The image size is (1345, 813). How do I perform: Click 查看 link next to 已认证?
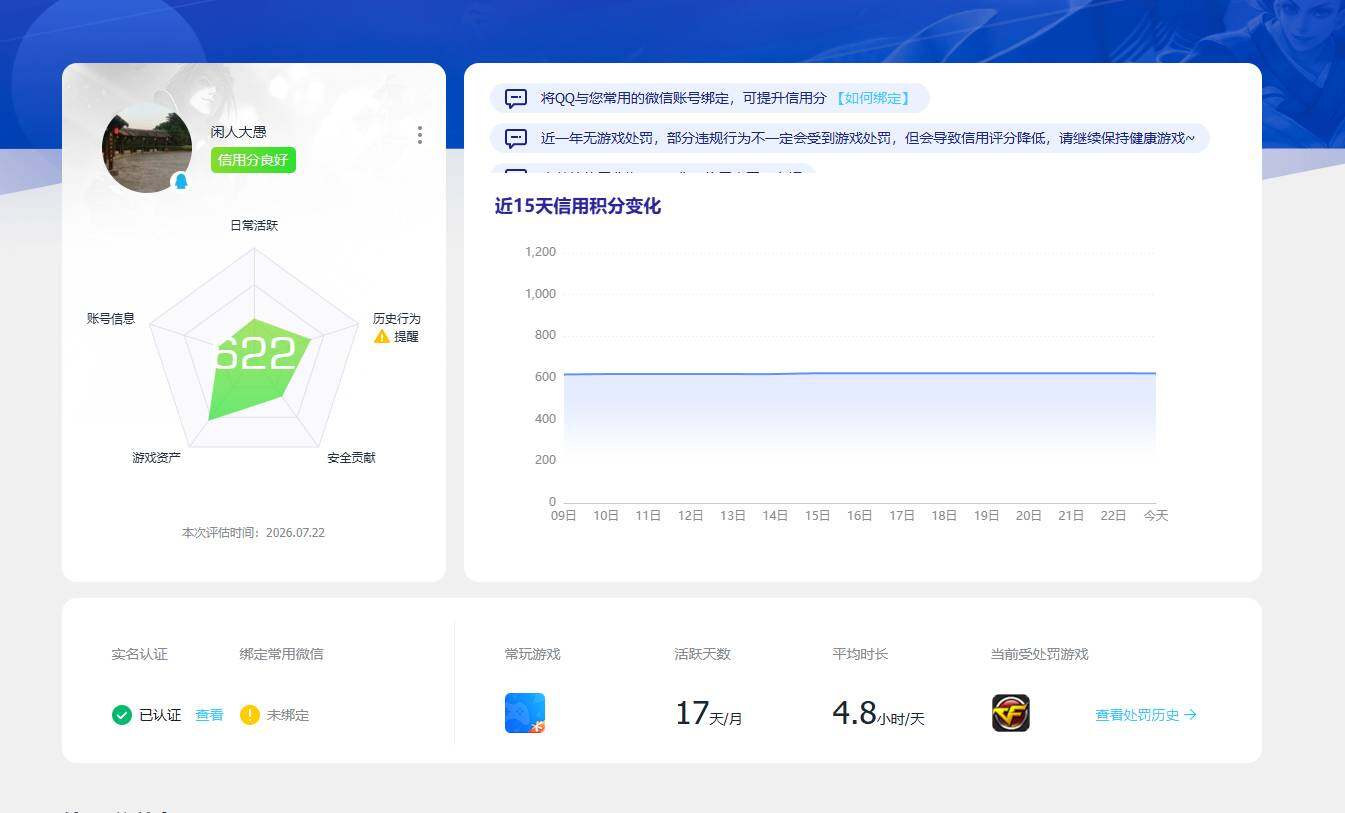click(x=209, y=715)
